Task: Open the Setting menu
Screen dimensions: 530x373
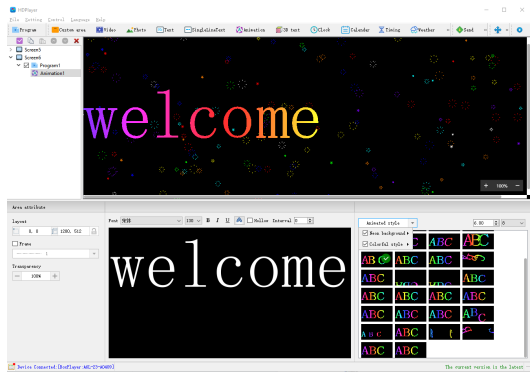Action: pos(33,20)
